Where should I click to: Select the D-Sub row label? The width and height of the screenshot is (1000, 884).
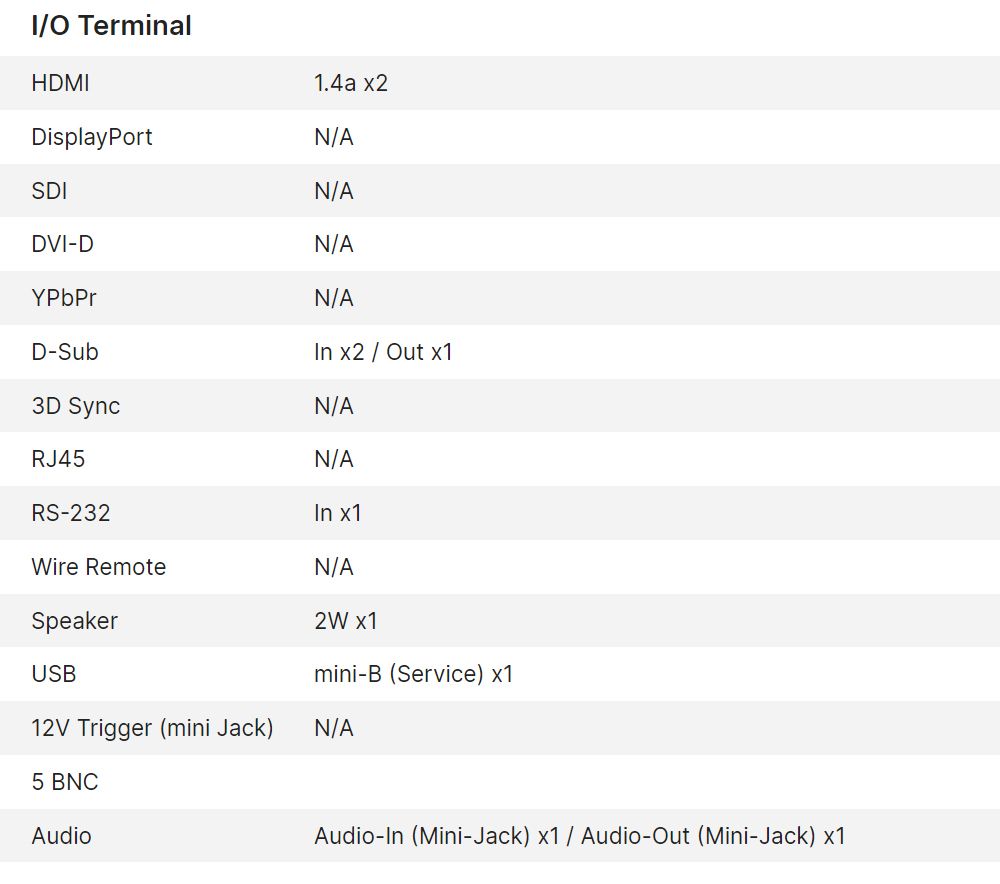click(x=65, y=352)
